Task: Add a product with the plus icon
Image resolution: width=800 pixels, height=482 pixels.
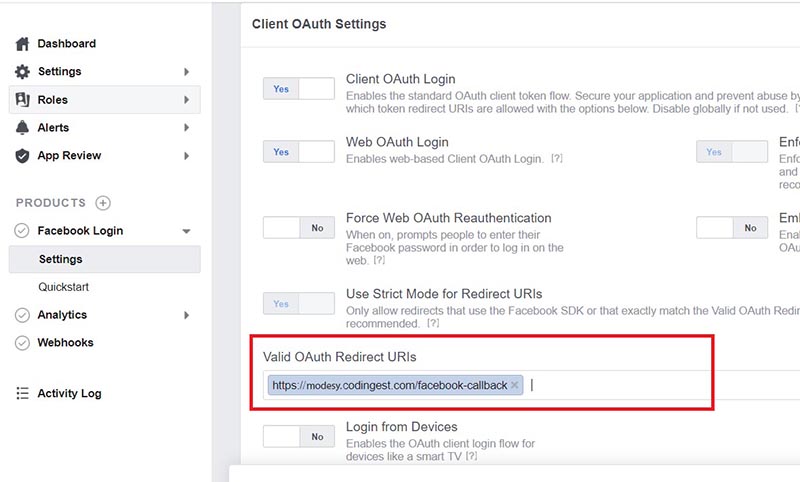Action: 103,203
